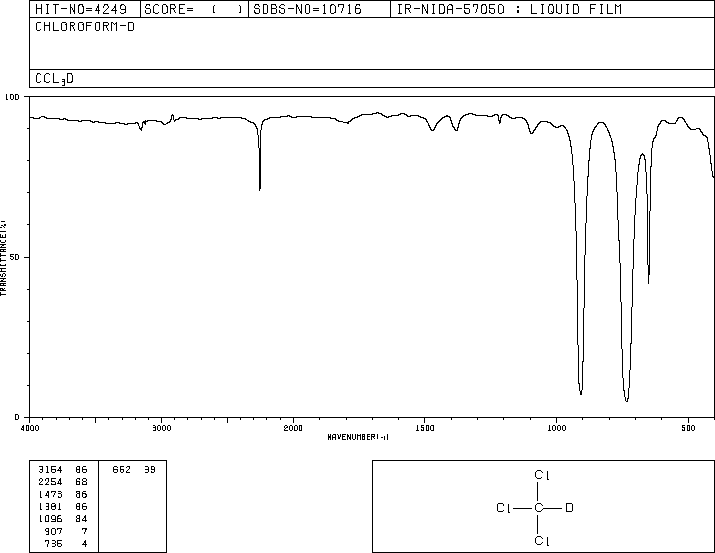The width and height of the screenshot is (715, 553).
Task: Click the 736 peak table entry
Action: coord(66,543)
